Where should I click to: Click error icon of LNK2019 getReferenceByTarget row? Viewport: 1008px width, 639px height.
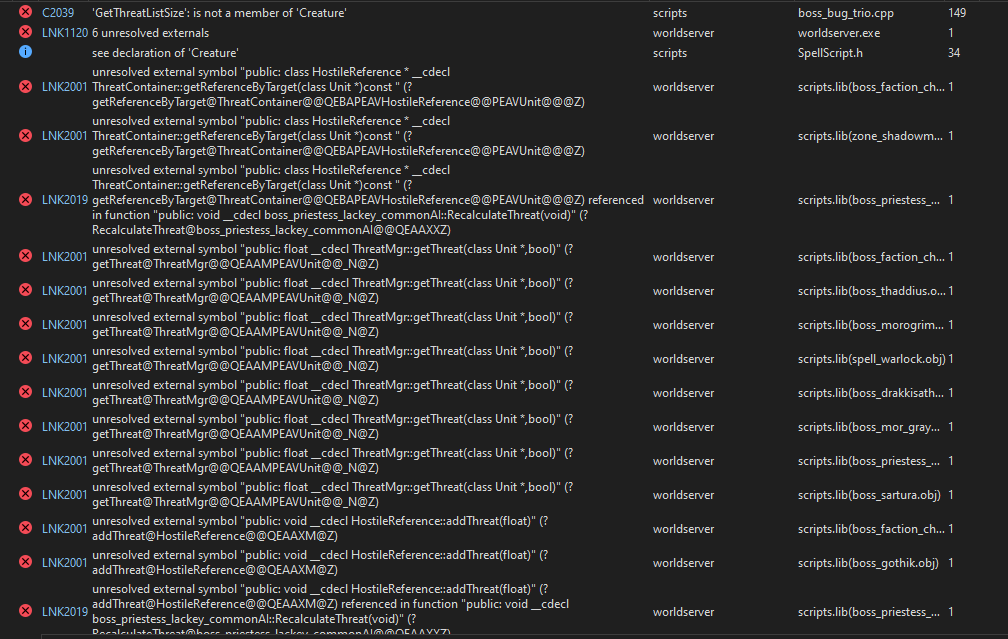pyautogui.click(x=26, y=200)
